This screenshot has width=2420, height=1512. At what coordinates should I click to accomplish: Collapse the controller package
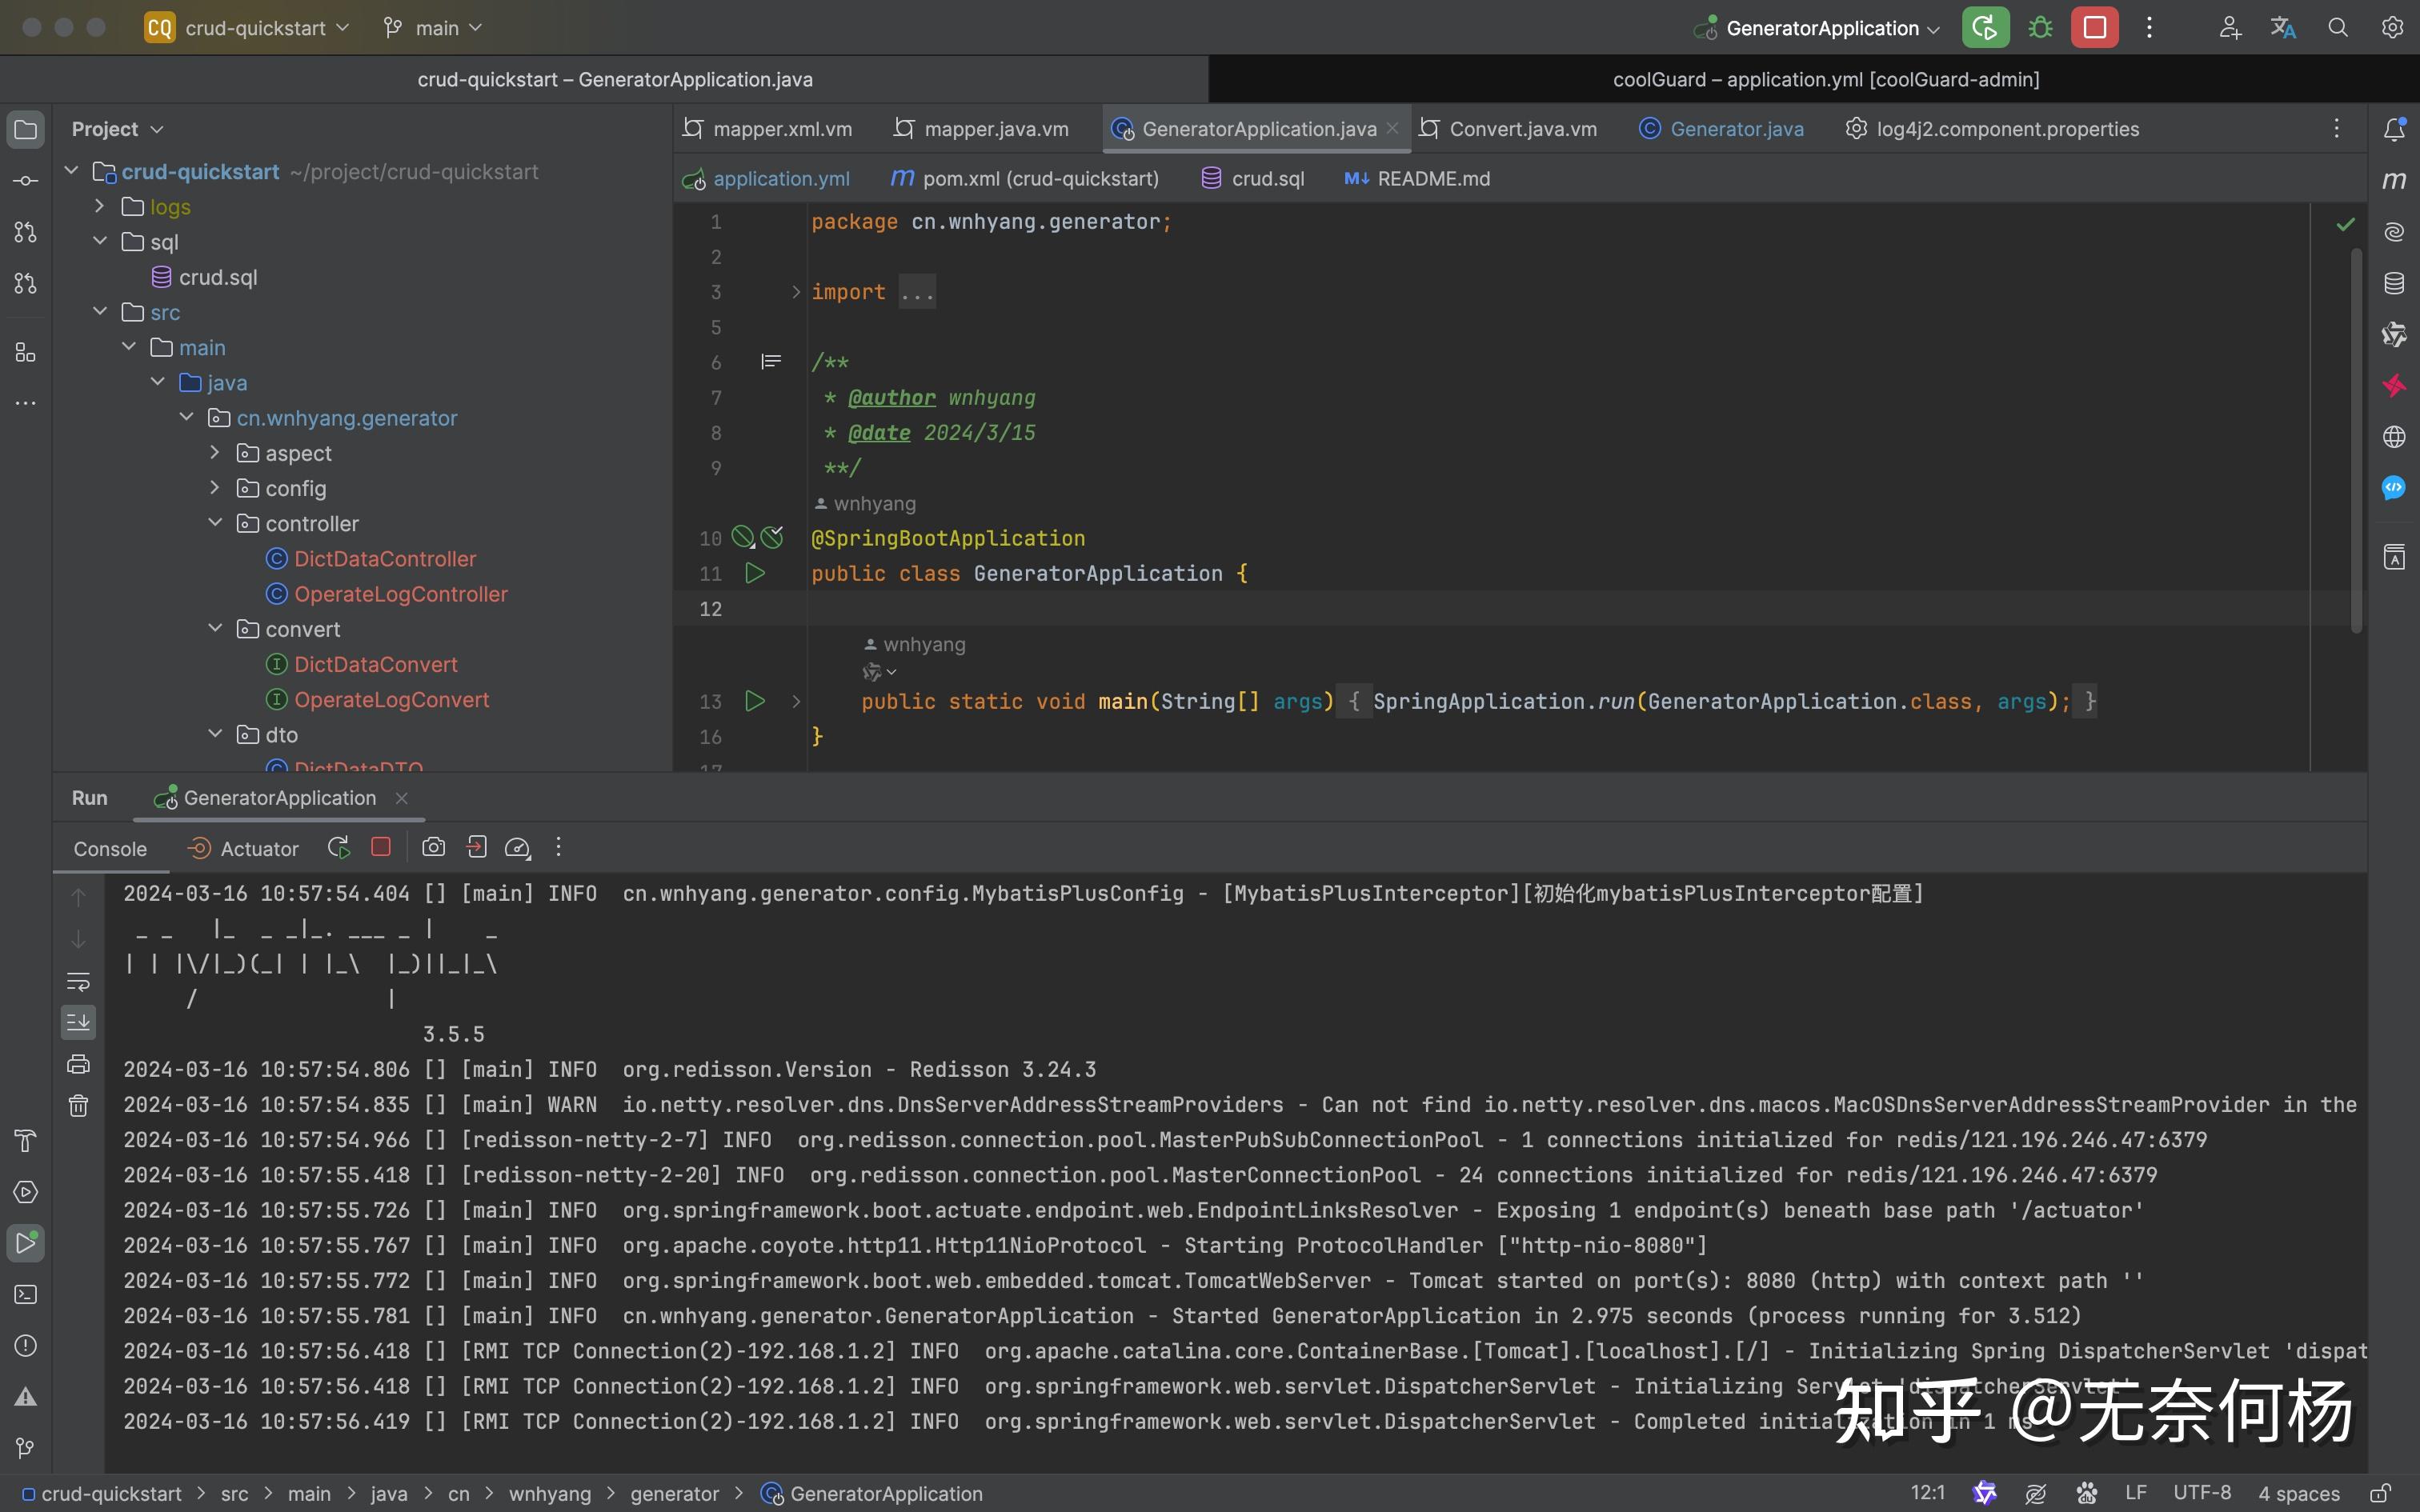[x=215, y=523]
